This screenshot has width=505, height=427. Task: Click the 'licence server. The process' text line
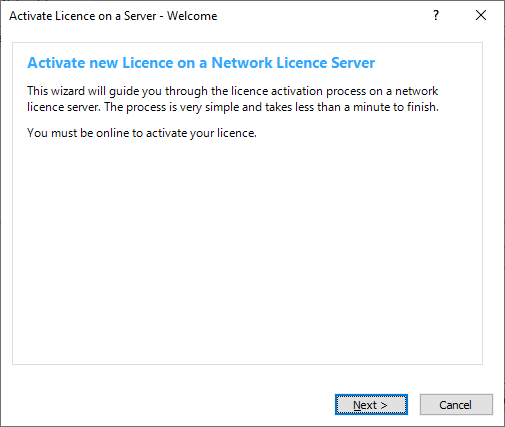click(x=233, y=107)
